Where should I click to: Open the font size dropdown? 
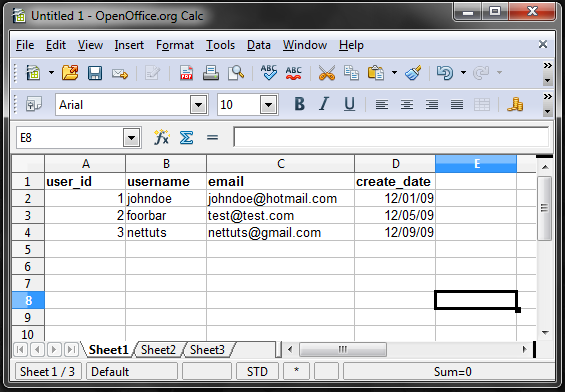[268, 105]
